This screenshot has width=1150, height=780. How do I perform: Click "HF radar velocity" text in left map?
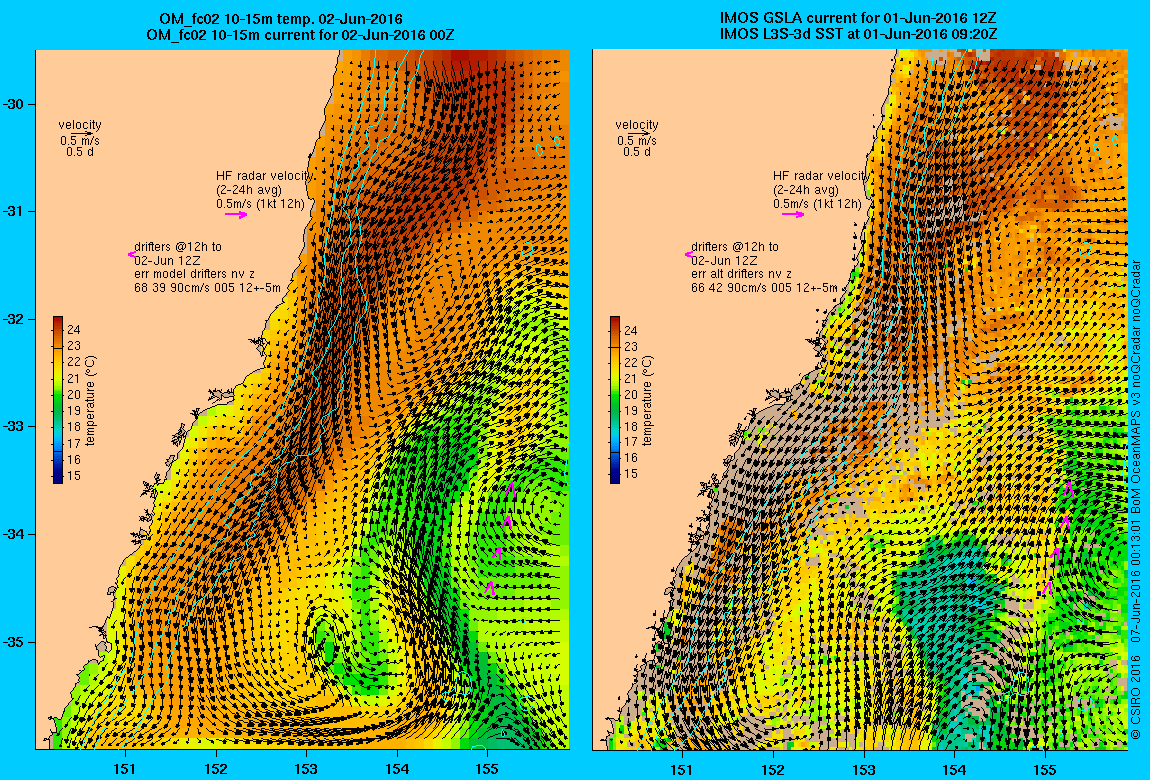[264, 176]
